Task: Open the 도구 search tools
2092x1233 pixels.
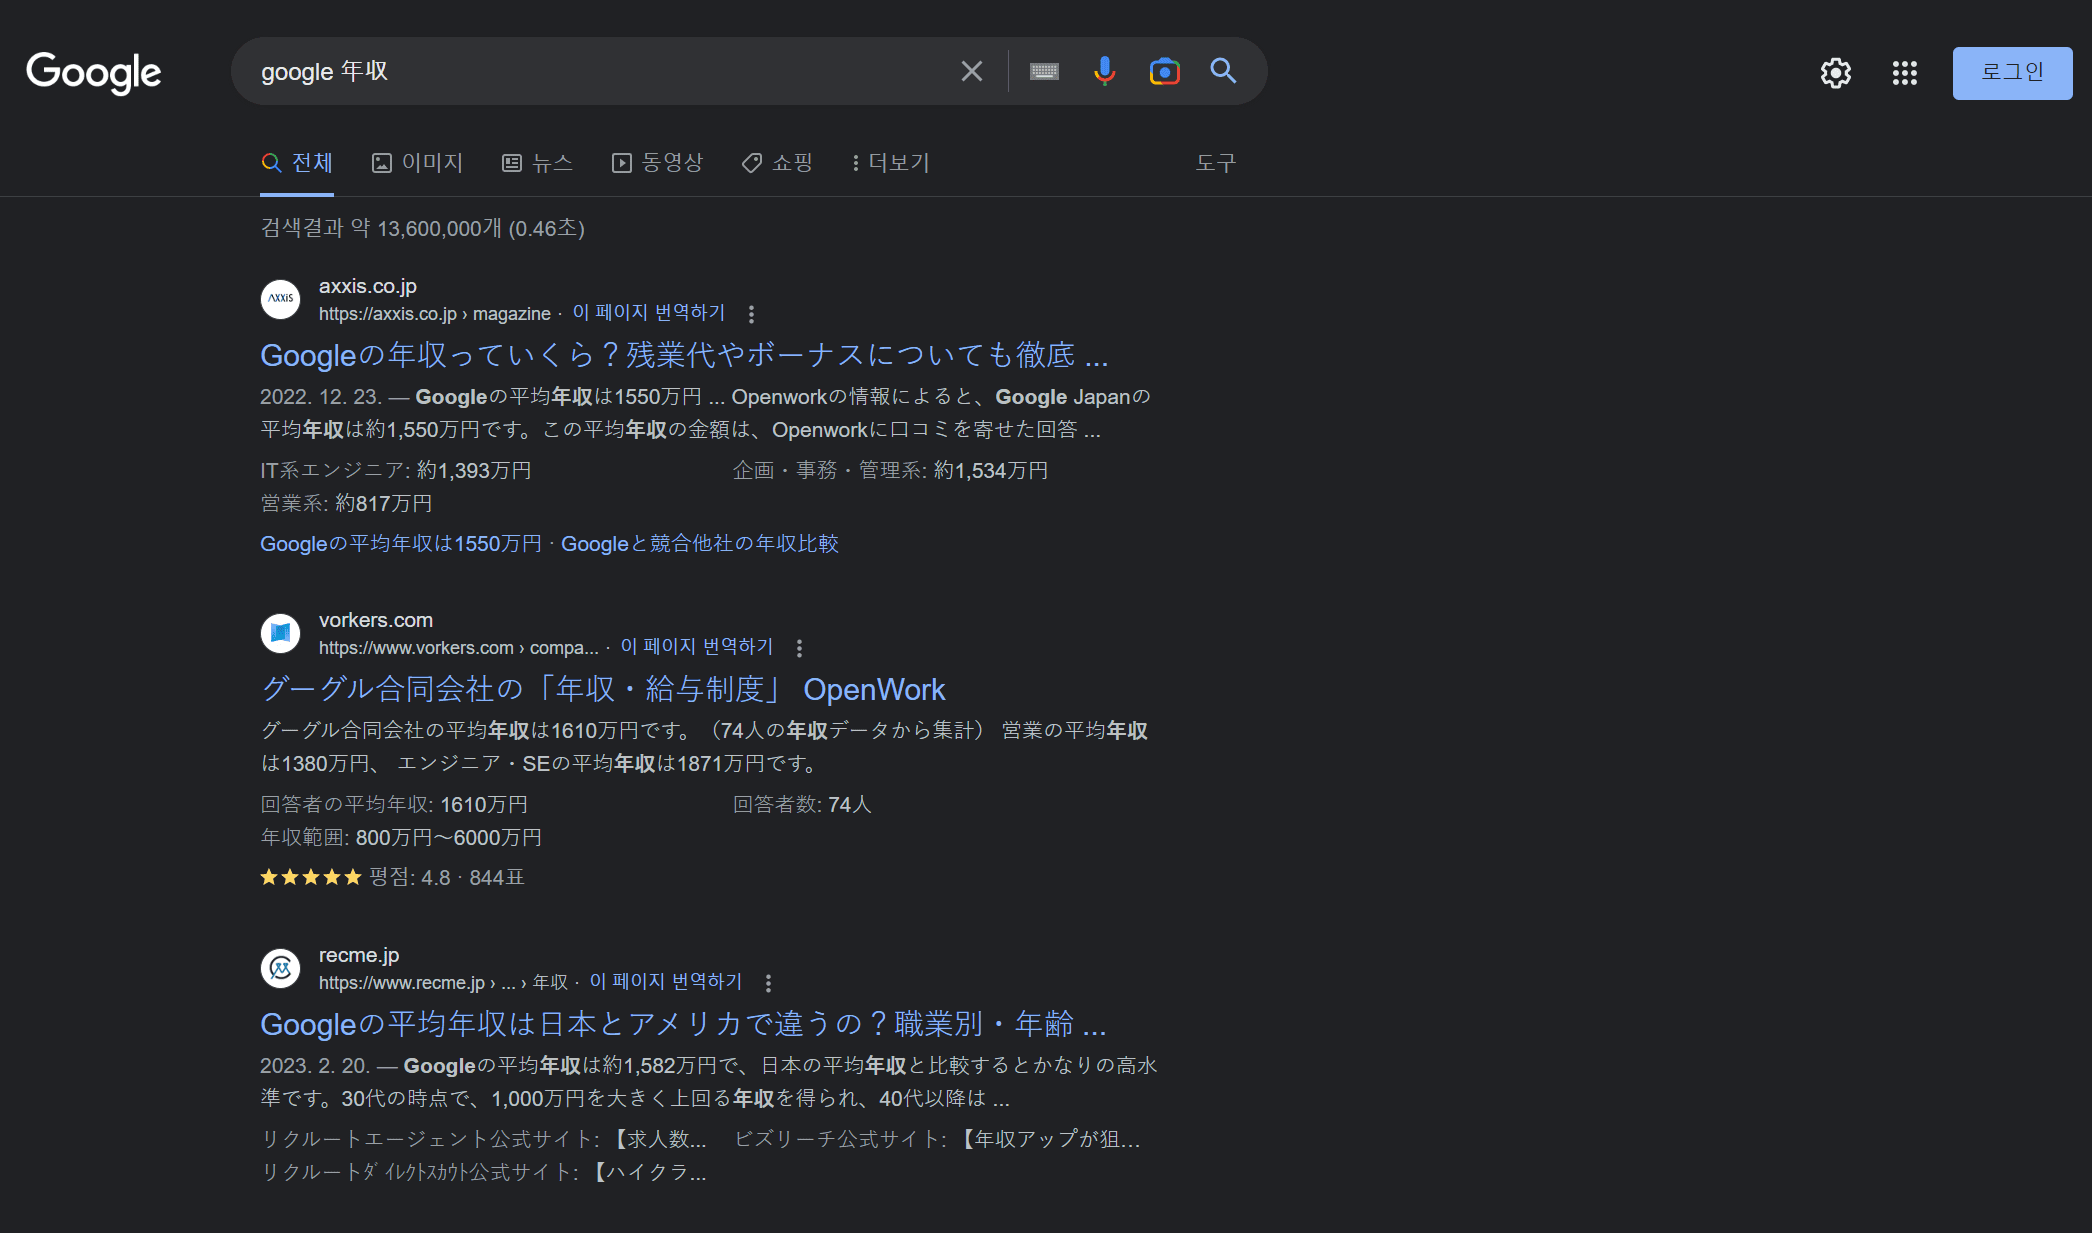Action: [x=1215, y=163]
